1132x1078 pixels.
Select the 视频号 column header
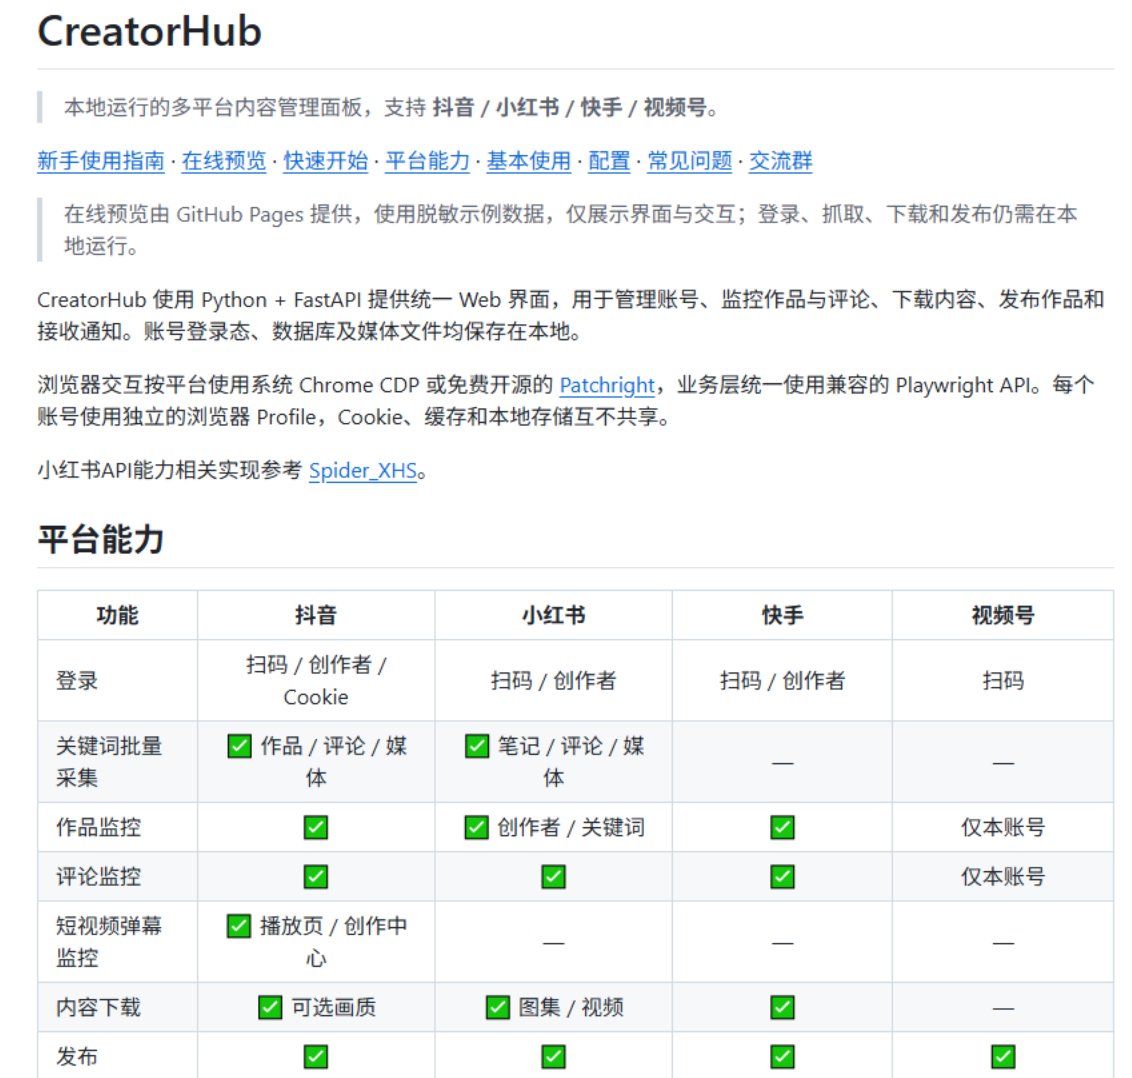[x=1003, y=615]
